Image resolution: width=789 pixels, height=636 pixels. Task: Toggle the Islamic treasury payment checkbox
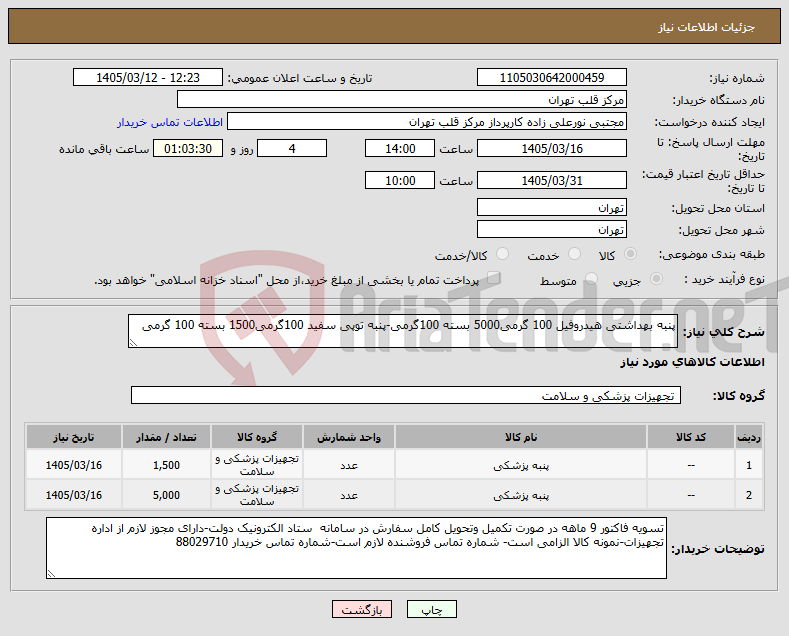(494, 278)
